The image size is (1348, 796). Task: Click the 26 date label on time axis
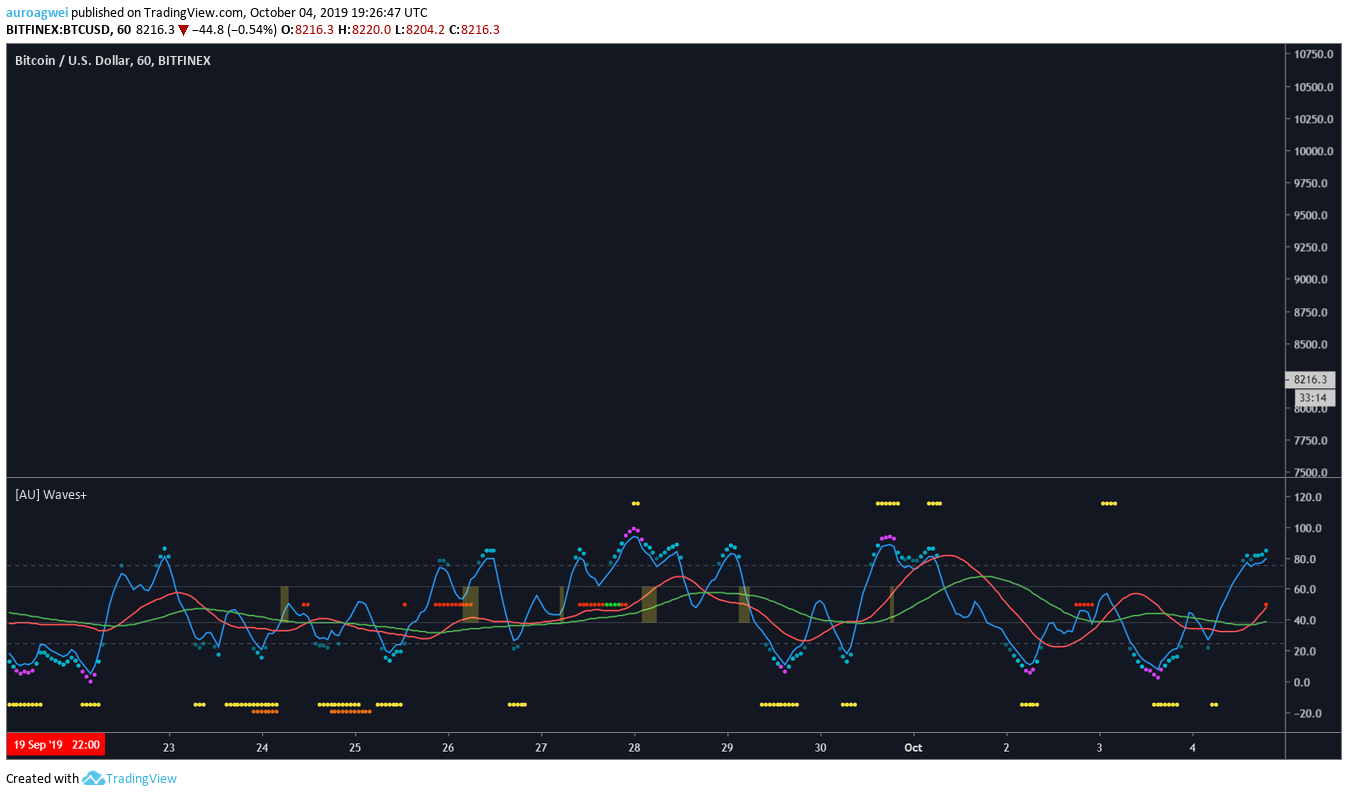coord(448,746)
